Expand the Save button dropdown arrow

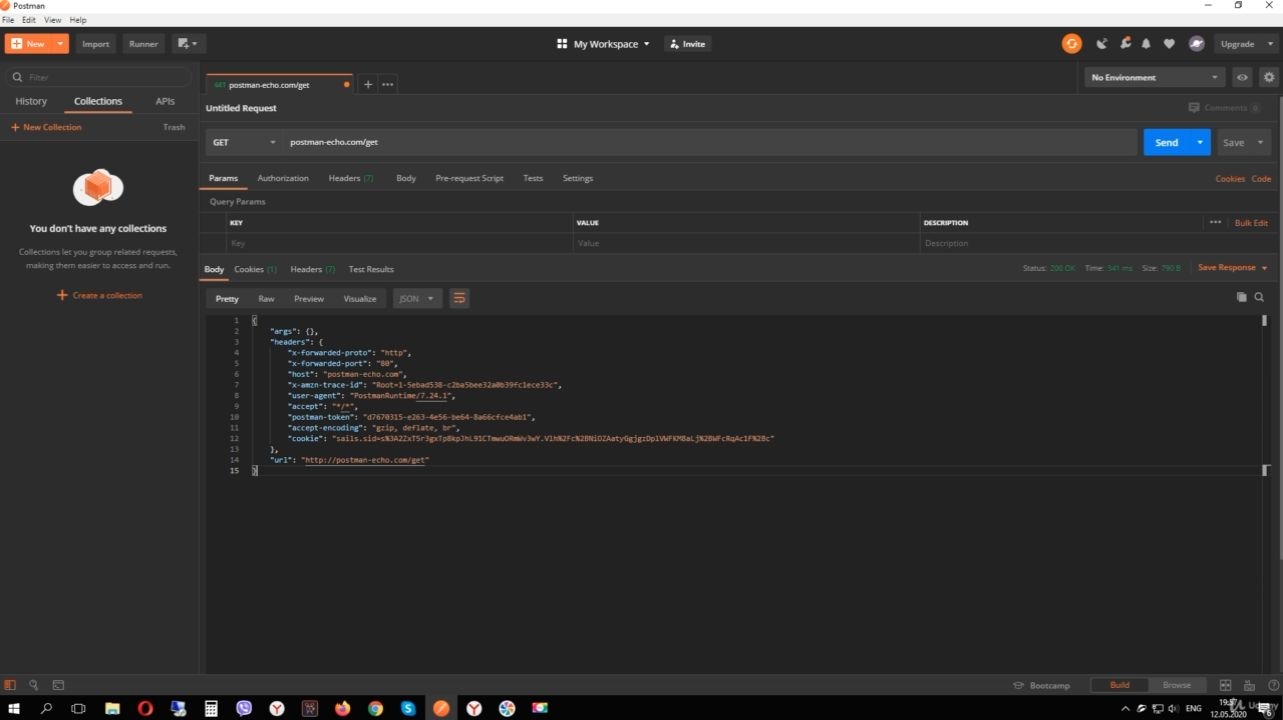1260,142
